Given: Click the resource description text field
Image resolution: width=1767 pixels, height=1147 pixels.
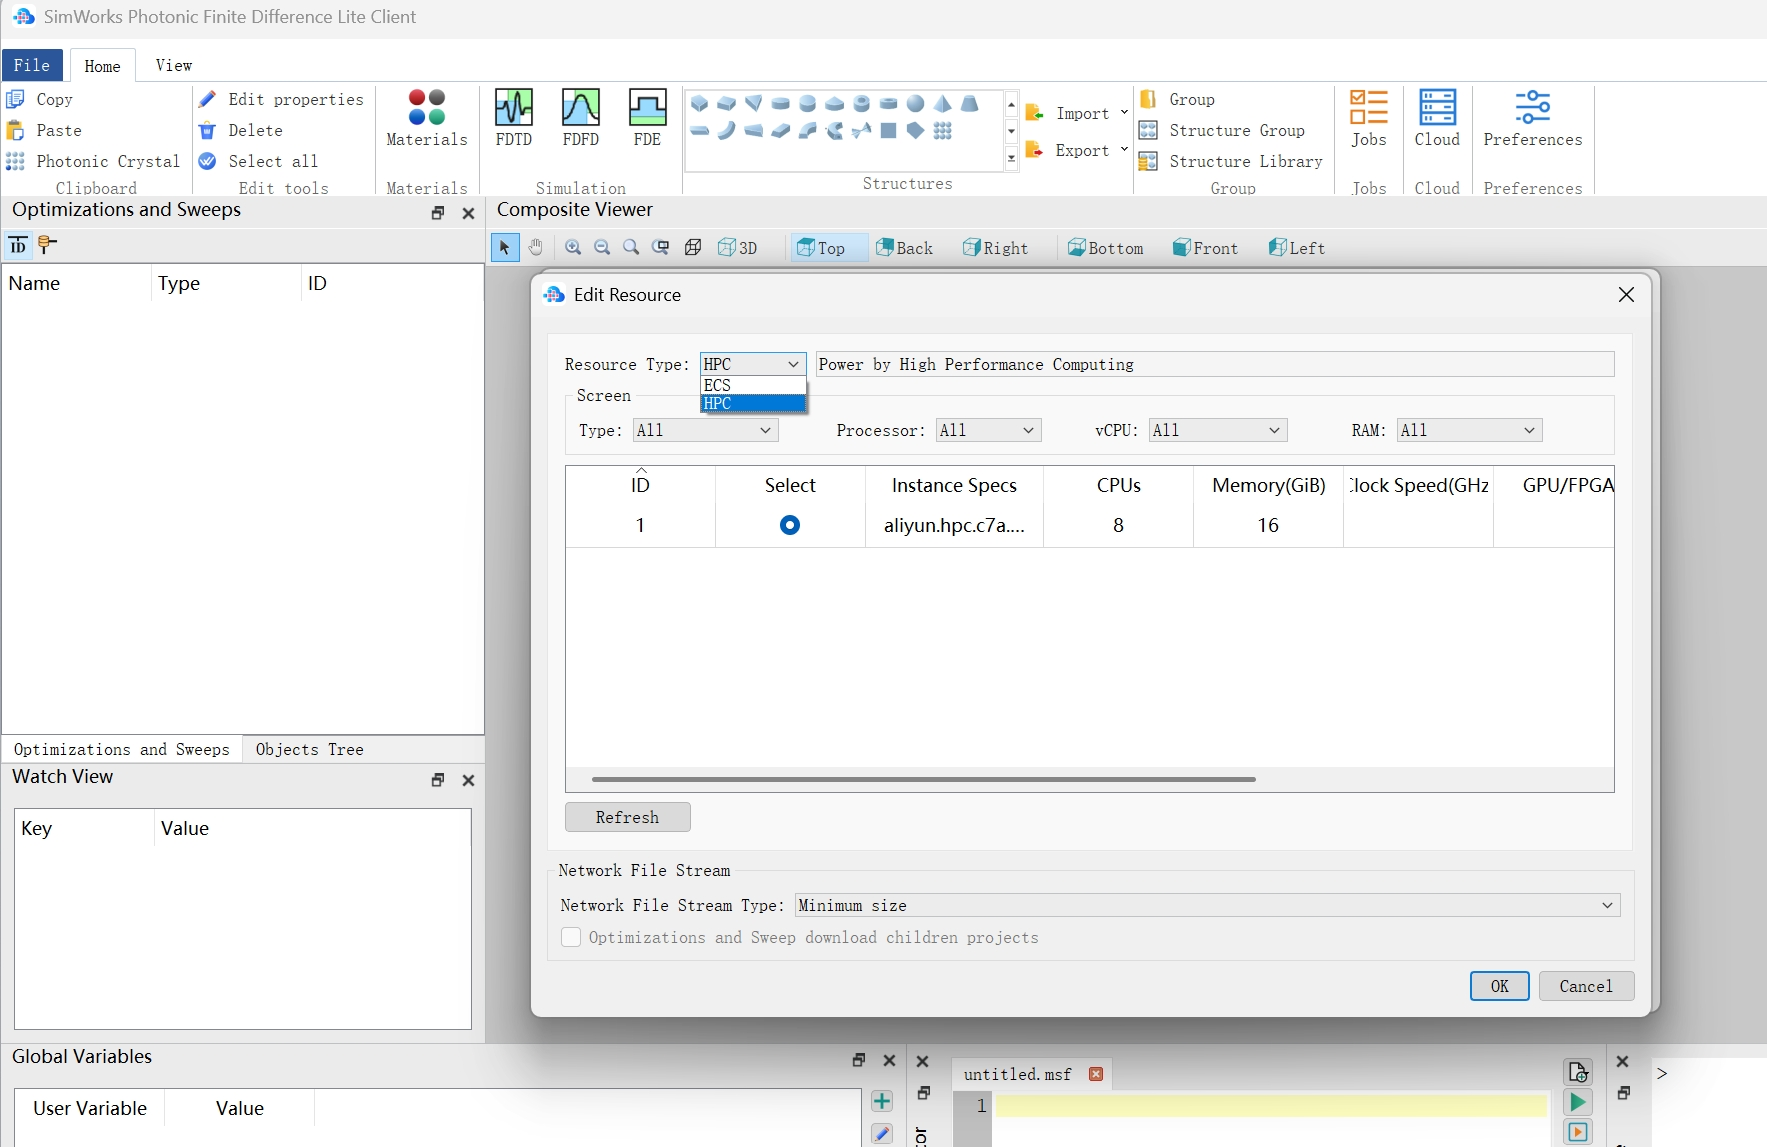Looking at the screenshot, I should click(x=1215, y=364).
